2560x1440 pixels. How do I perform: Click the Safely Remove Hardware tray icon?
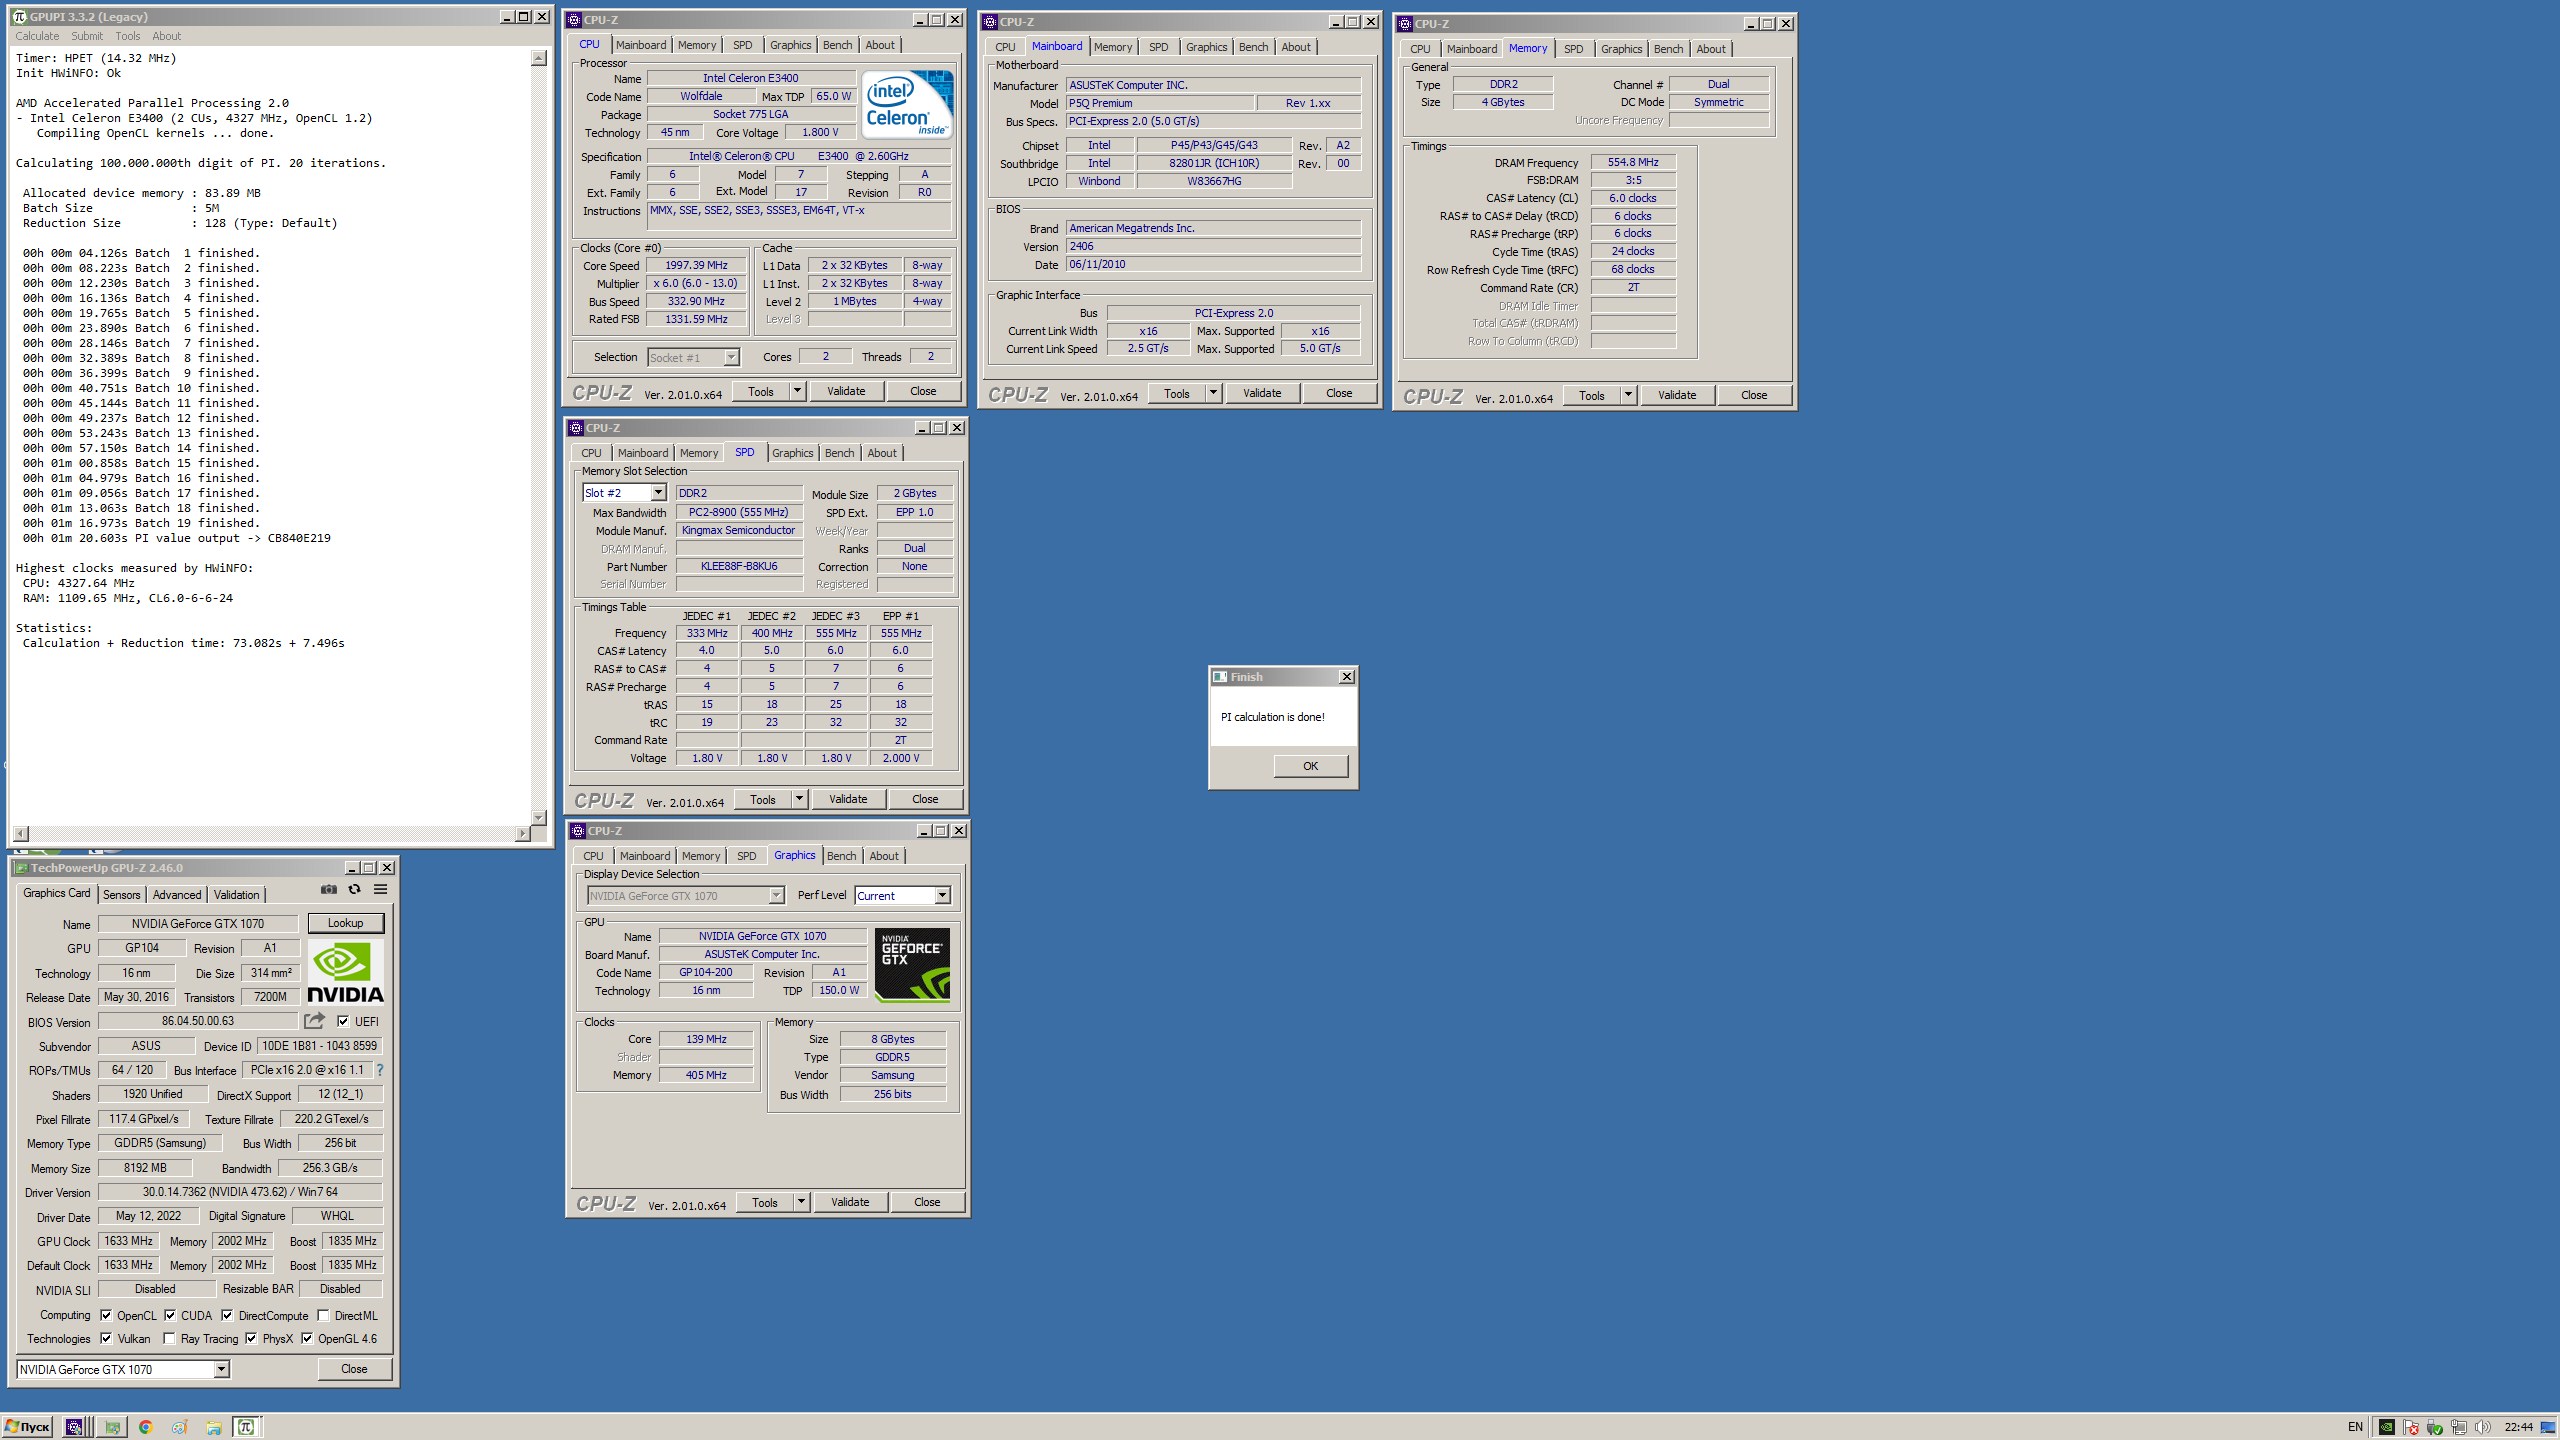click(2435, 1427)
